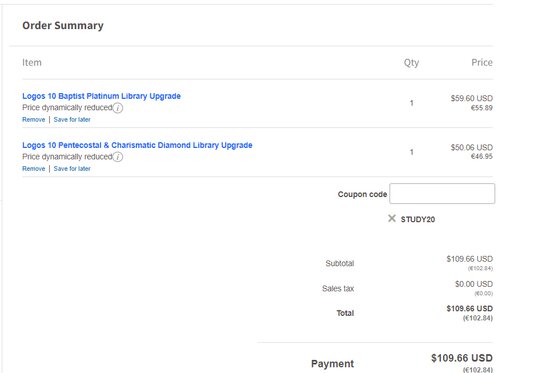Save Pentecostal & Charismatic Diamond upgrade for later
Viewport: 550px width, 373px height.
(x=72, y=168)
